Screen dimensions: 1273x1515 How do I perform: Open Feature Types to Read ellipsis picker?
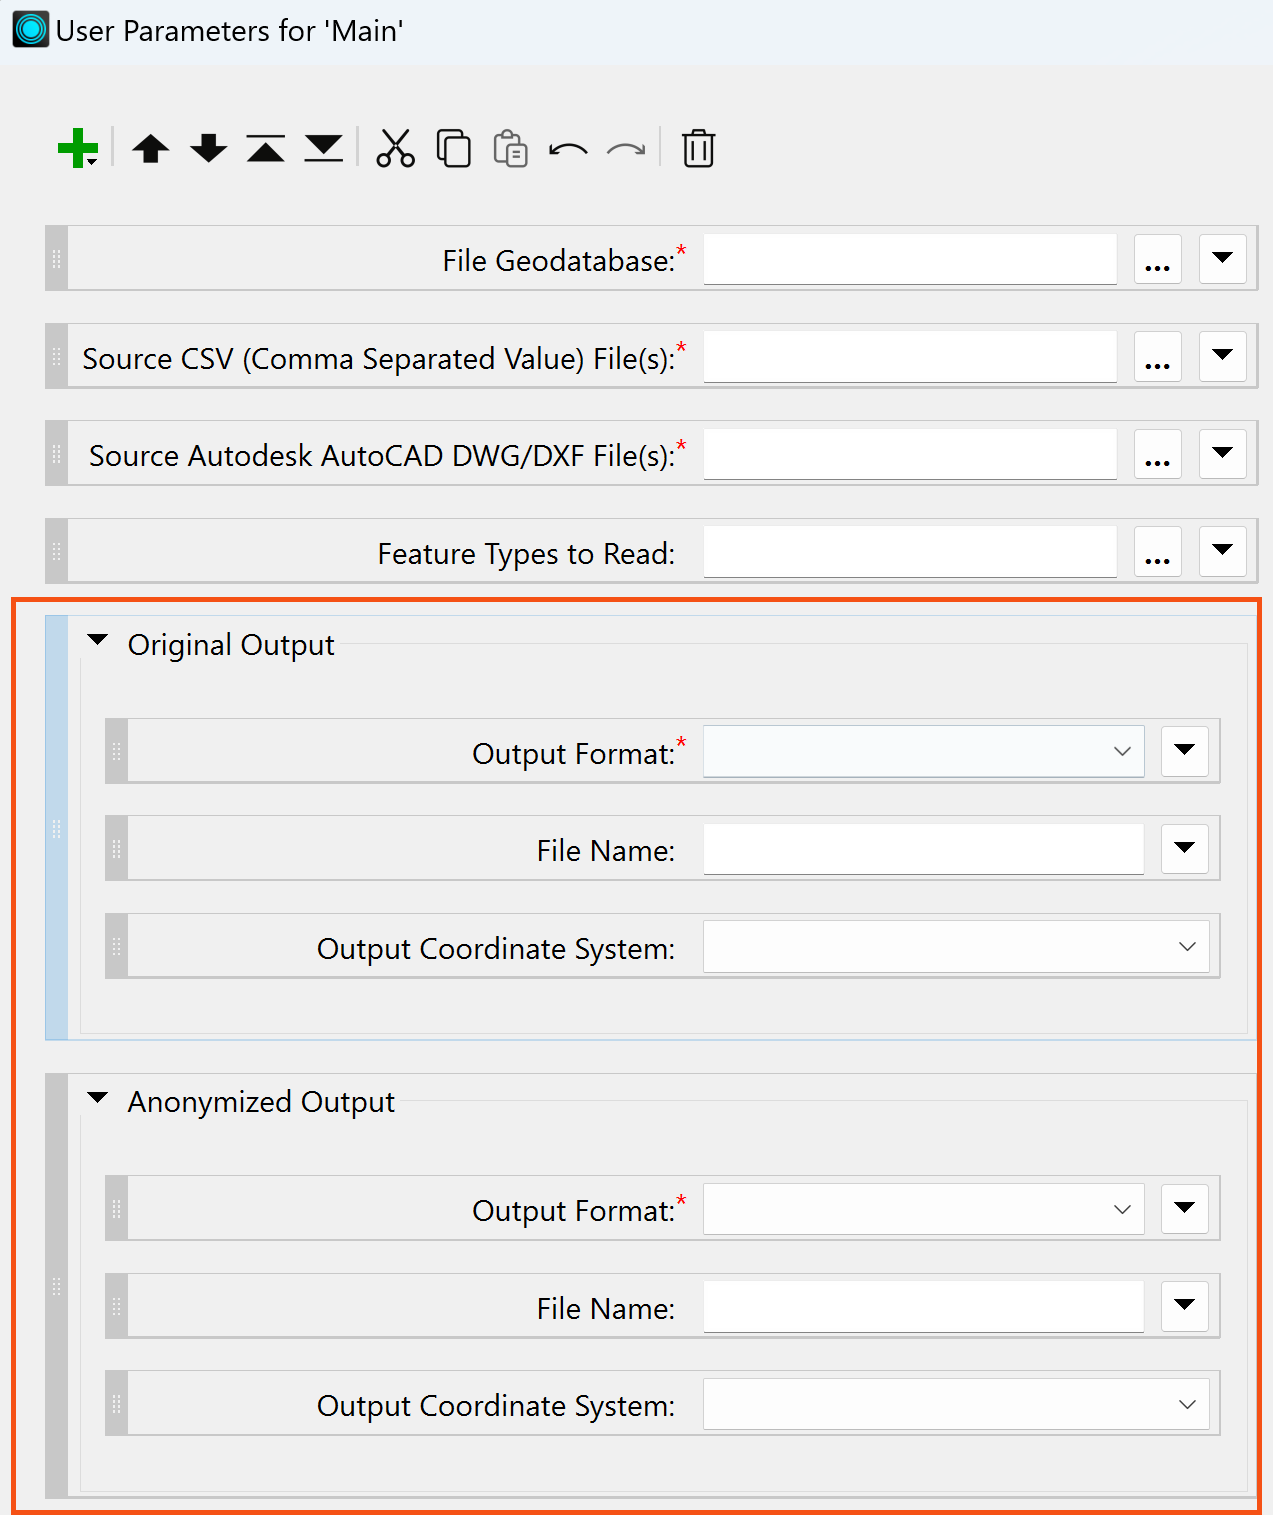pyautogui.click(x=1157, y=552)
